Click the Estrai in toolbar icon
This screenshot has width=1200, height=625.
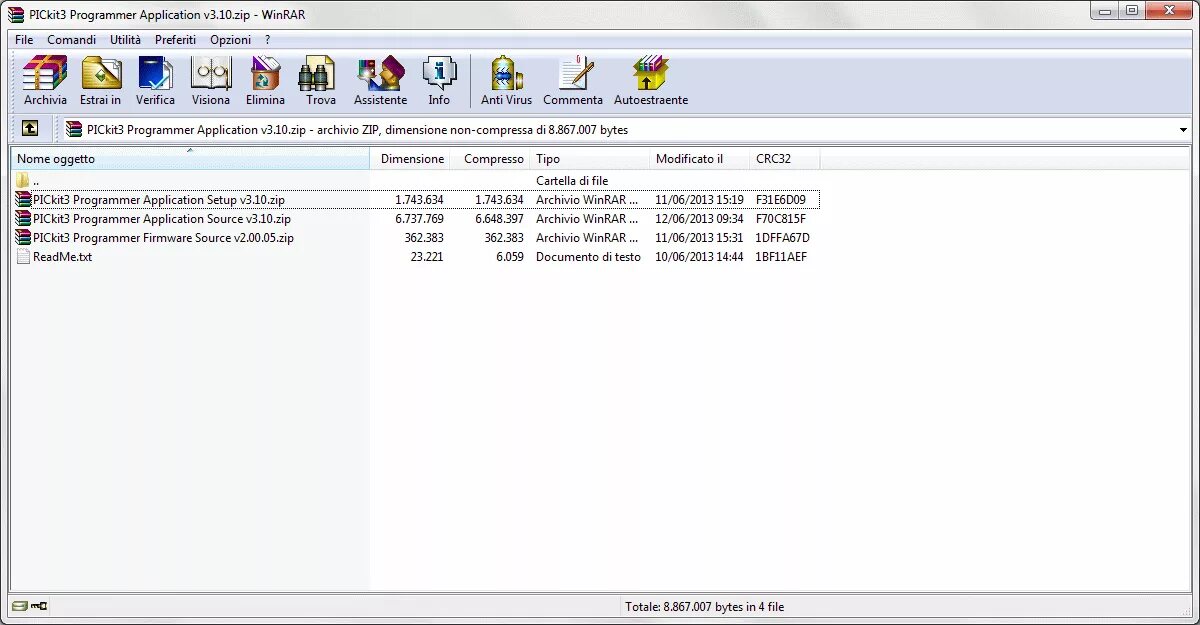click(101, 81)
